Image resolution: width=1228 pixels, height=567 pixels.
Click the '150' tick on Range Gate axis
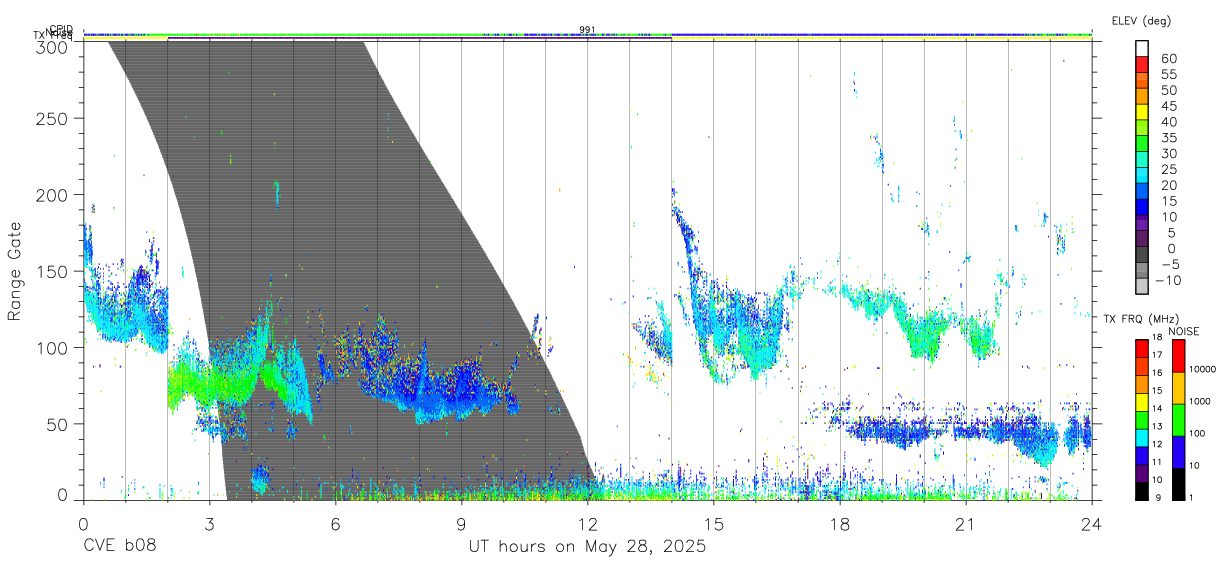[52, 271]
